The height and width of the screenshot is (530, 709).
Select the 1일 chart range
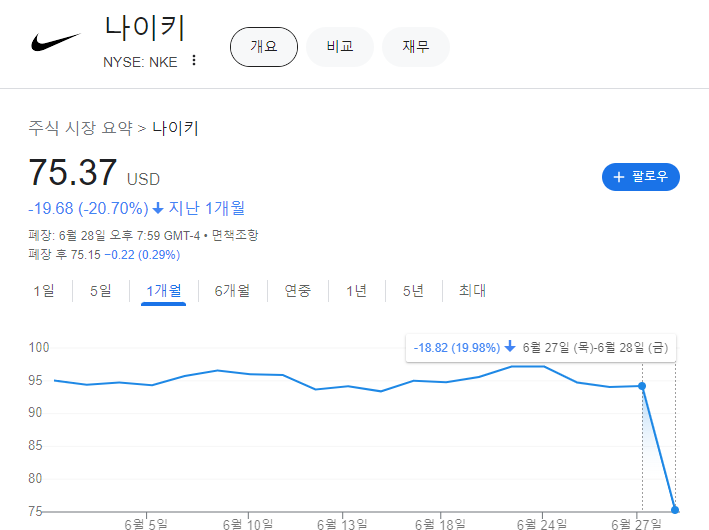click(44, 291)
